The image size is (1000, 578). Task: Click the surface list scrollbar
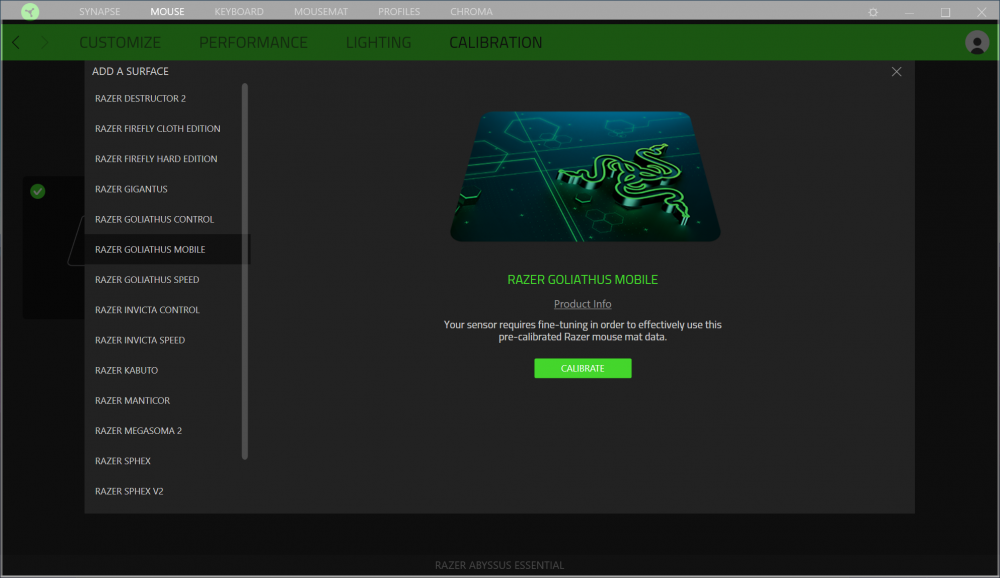(245, 271)
